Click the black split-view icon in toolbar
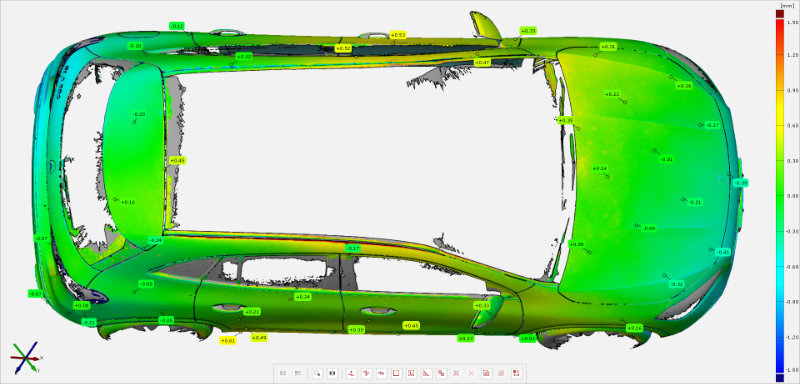800x384 pixels. [x=332, y=373]
